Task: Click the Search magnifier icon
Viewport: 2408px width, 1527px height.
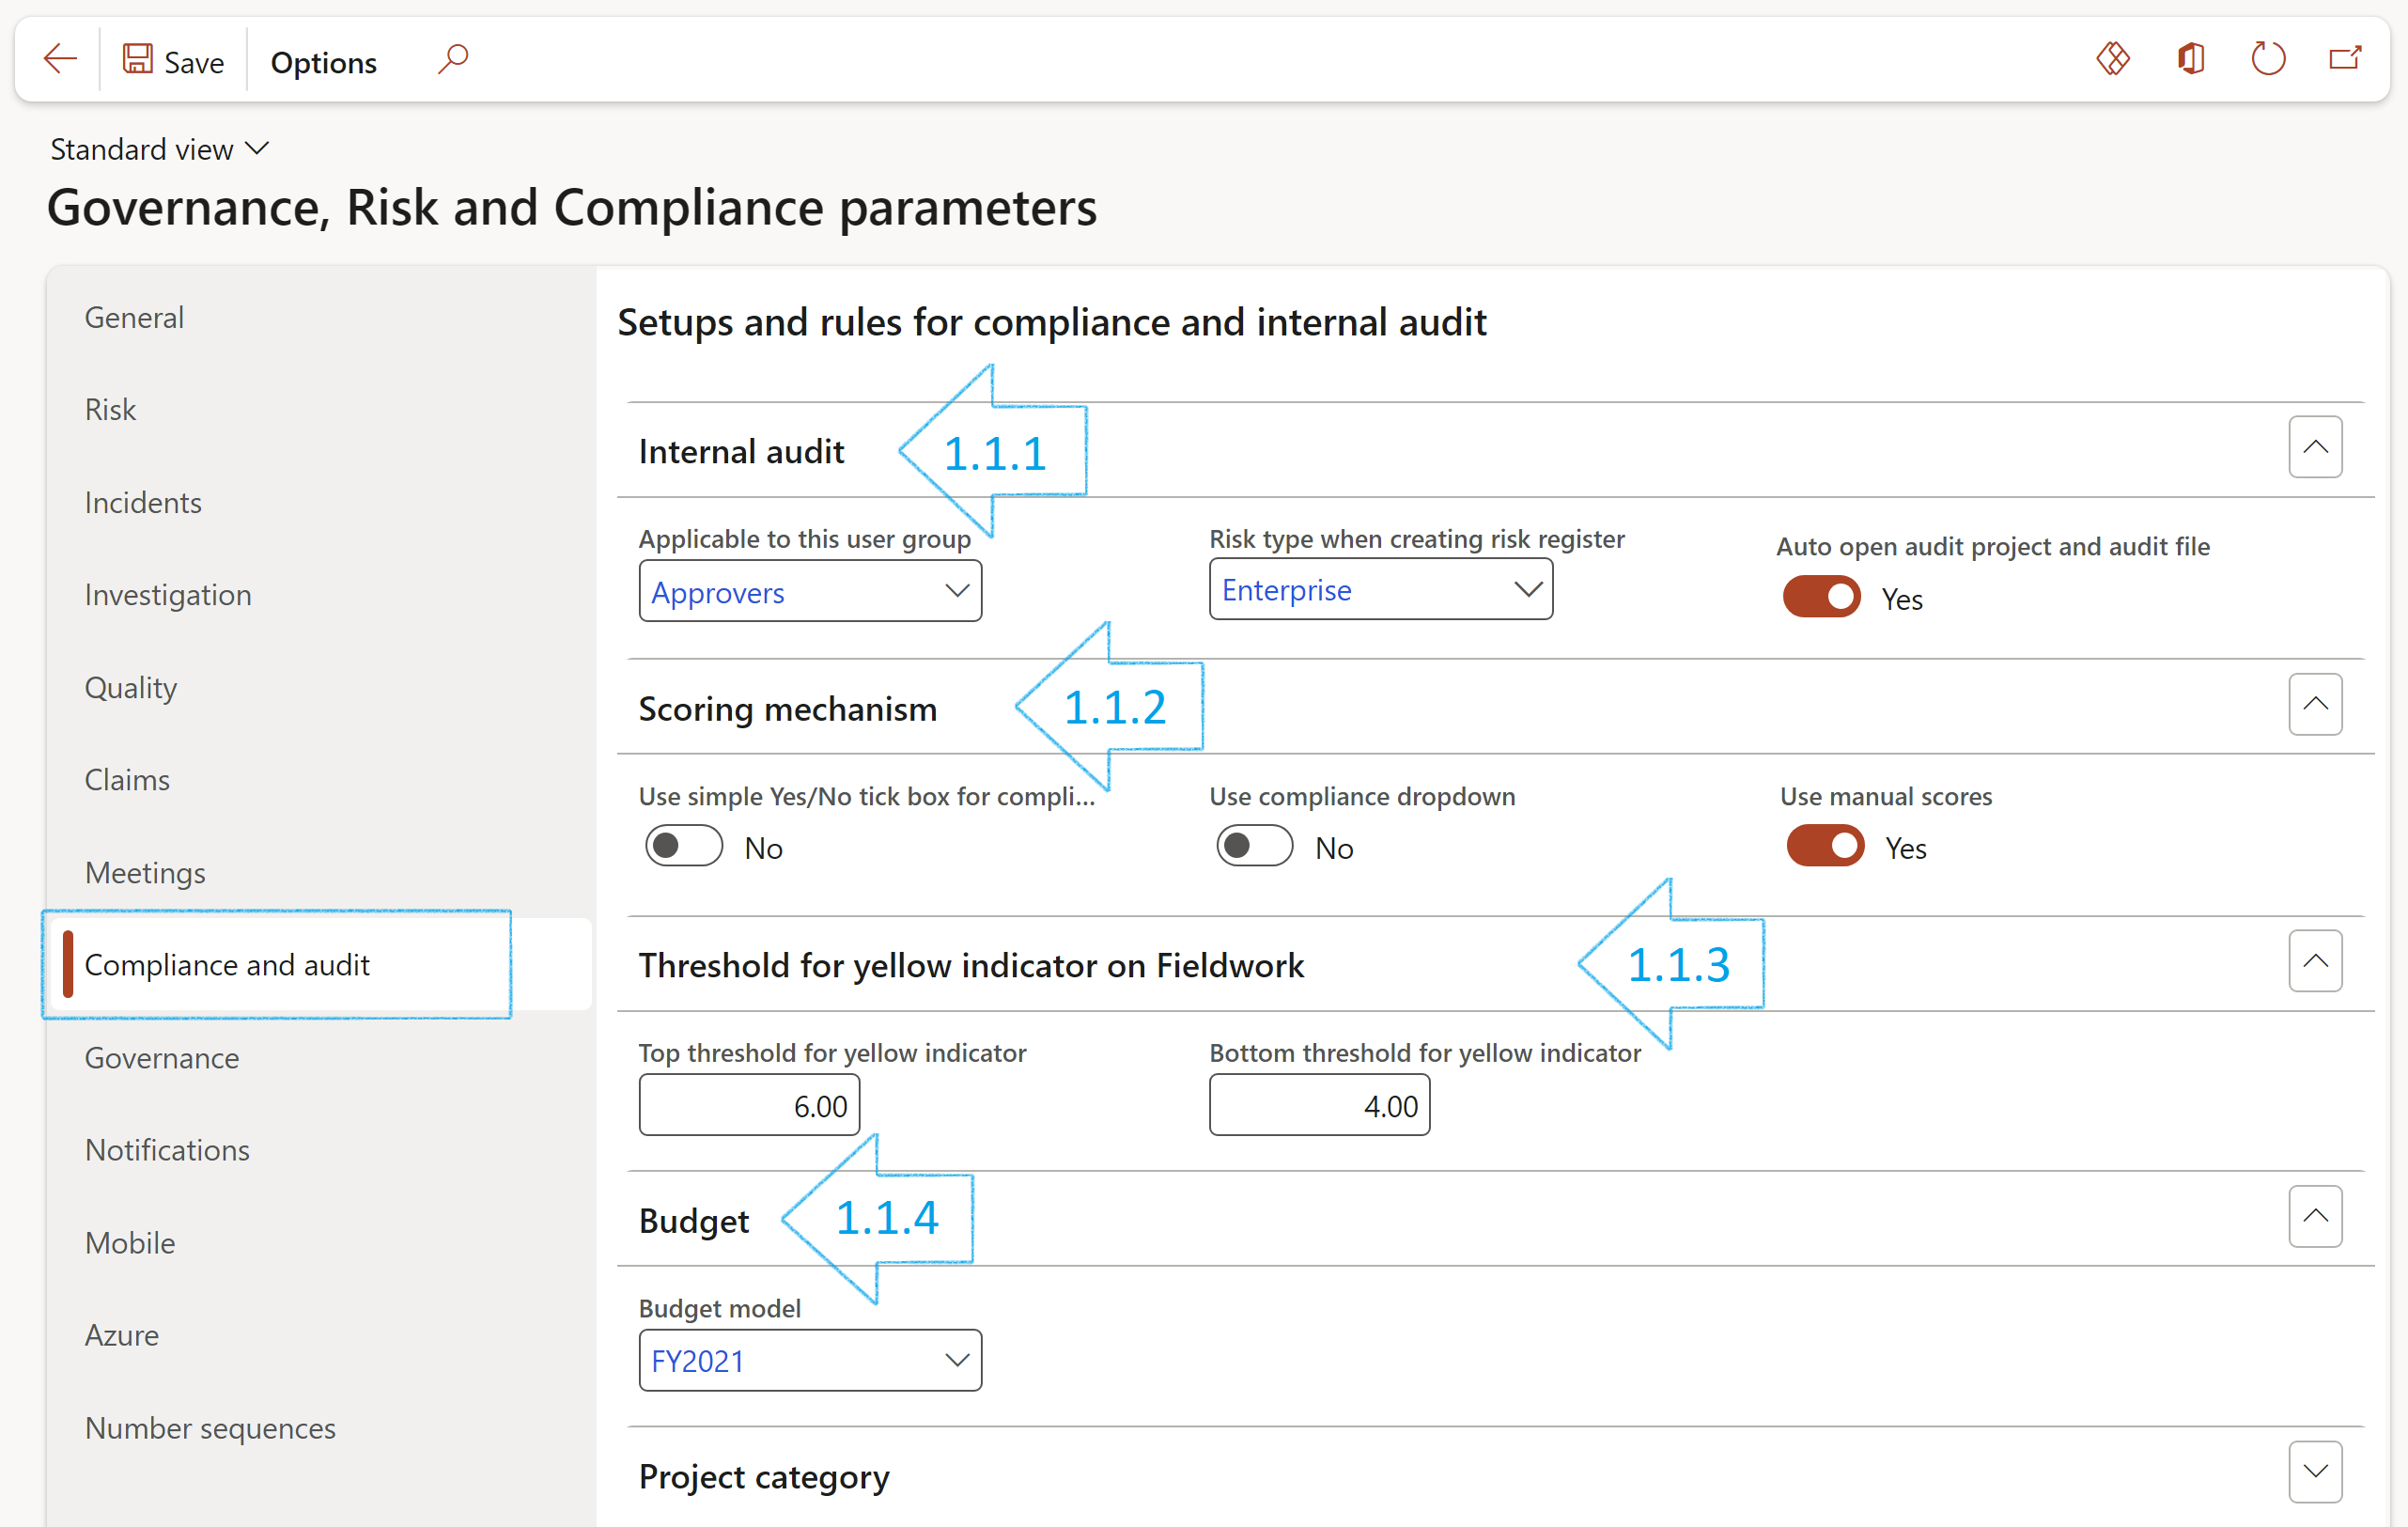Action: 453,60
